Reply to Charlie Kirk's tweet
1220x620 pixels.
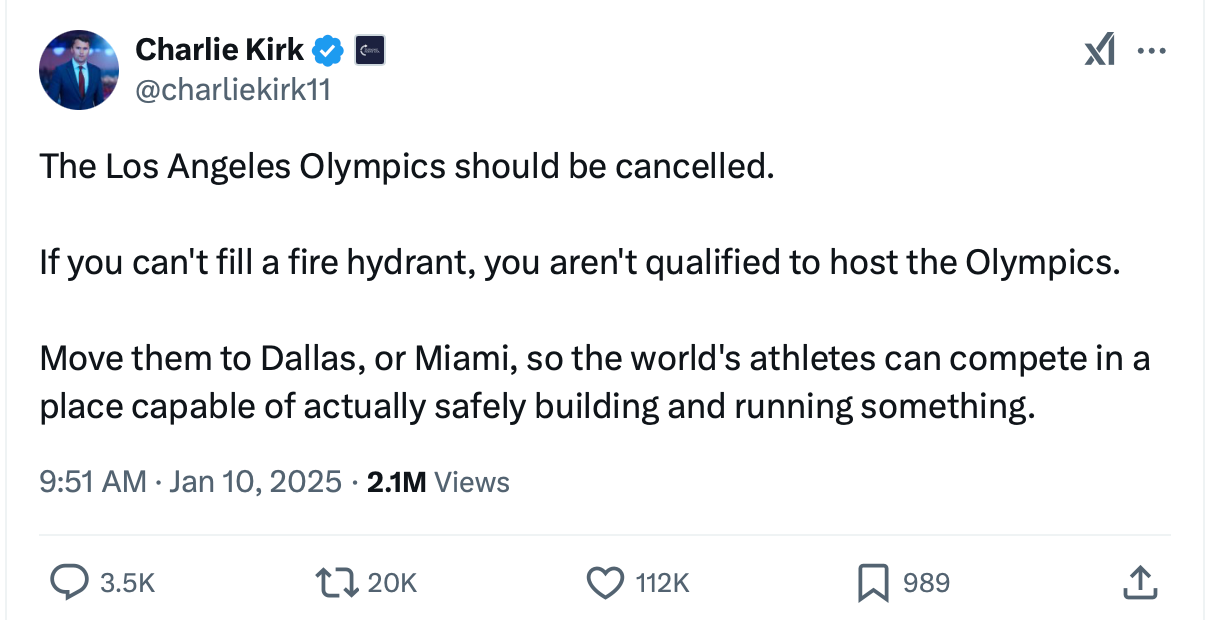tap(70, 582)
